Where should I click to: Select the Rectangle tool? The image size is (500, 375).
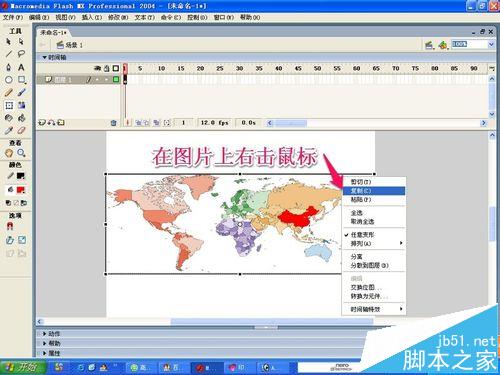(21, 80)
